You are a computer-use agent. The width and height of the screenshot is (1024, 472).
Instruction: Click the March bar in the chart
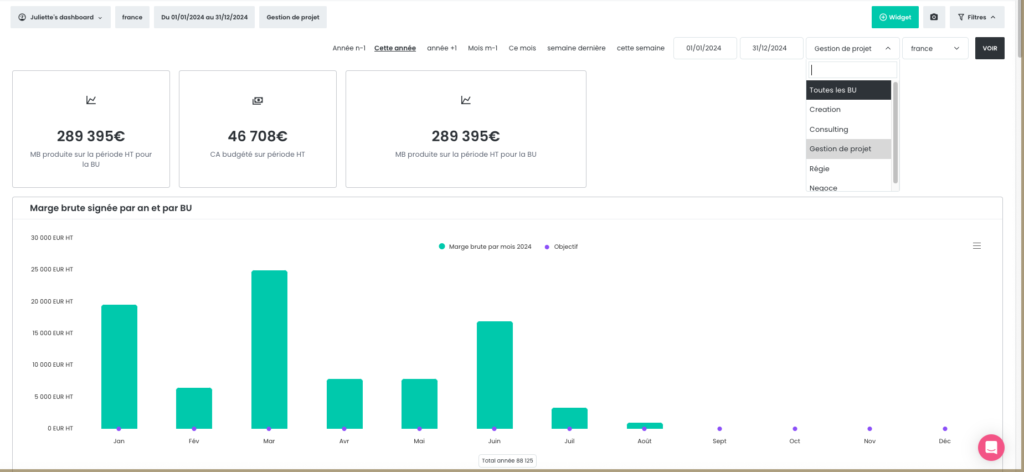click(x=269, y=349)
